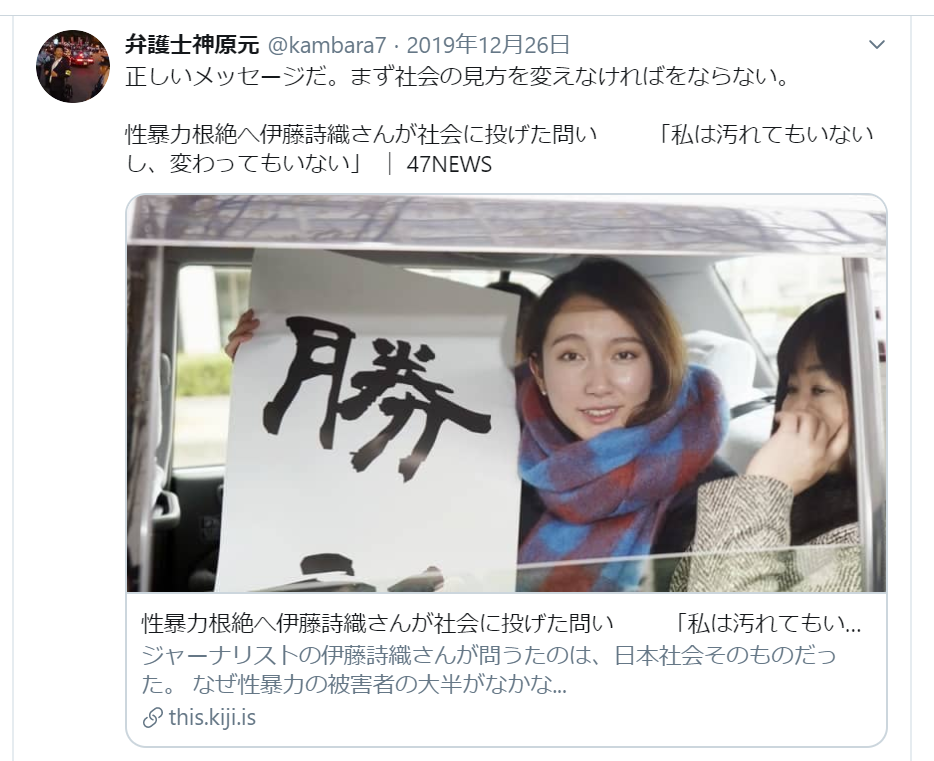Screen dimensions: 934x761
Task: Open the this.kiji.is domain link
Action: pyautogui.click(x=212, y=717)
